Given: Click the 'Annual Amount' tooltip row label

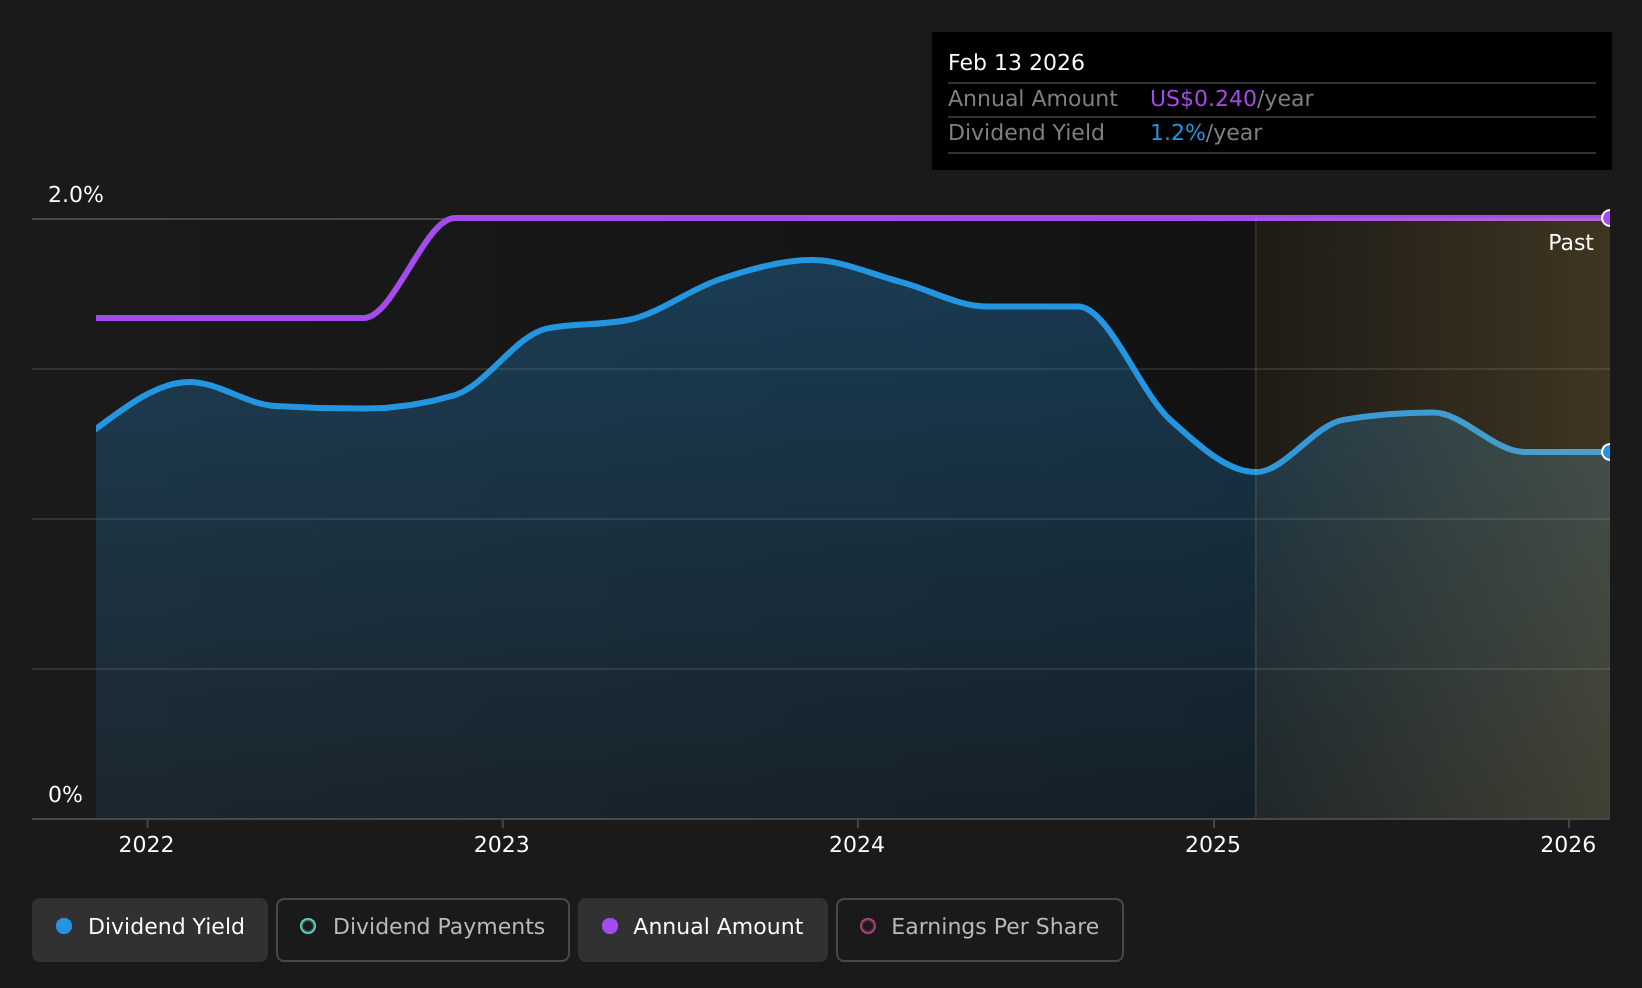Looking at the screenshot, I should coord(1033,99).
